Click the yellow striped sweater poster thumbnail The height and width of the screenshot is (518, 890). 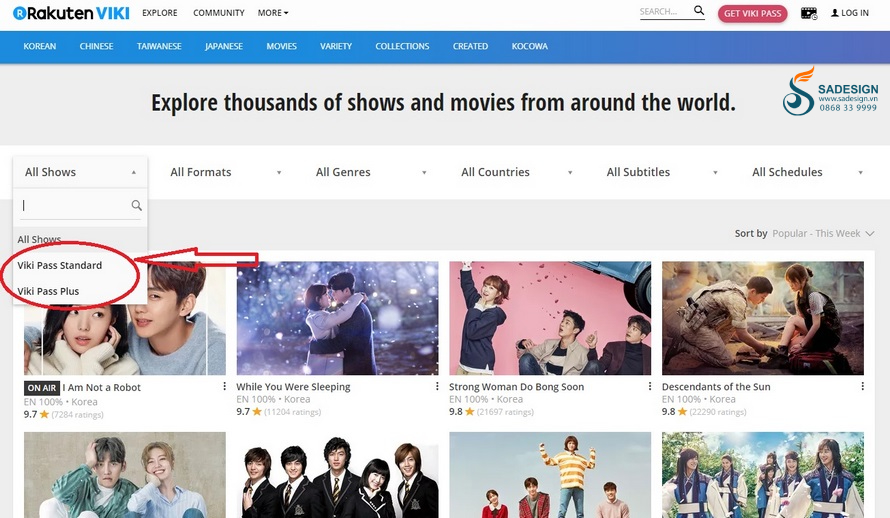(550, 475)
